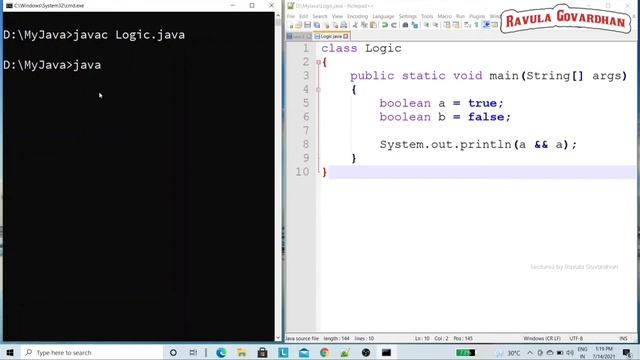
Task: Click the Close document toolbar icon
Action: coord(327,25)
